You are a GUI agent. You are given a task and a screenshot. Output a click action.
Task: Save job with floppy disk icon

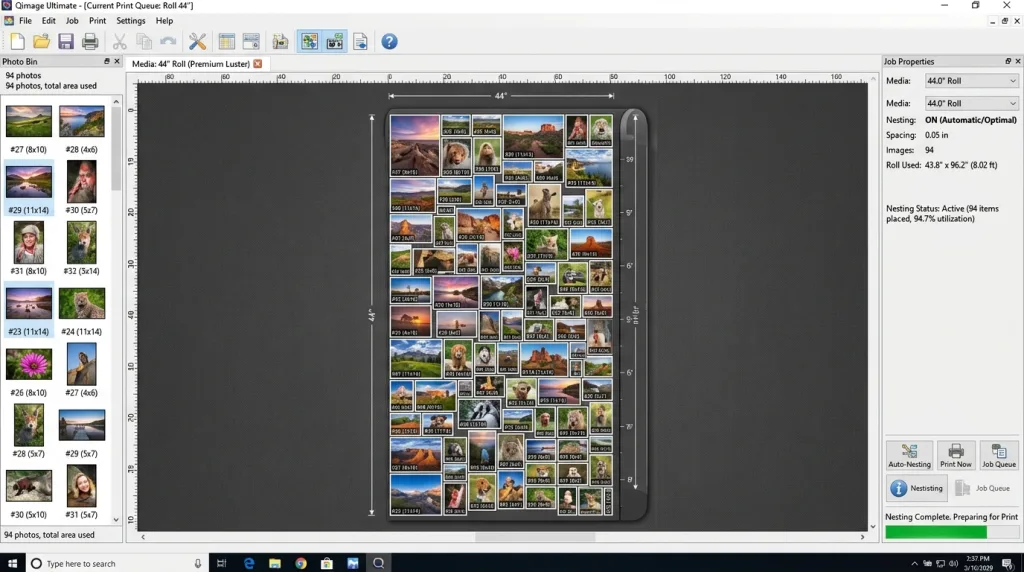point(65,42)
